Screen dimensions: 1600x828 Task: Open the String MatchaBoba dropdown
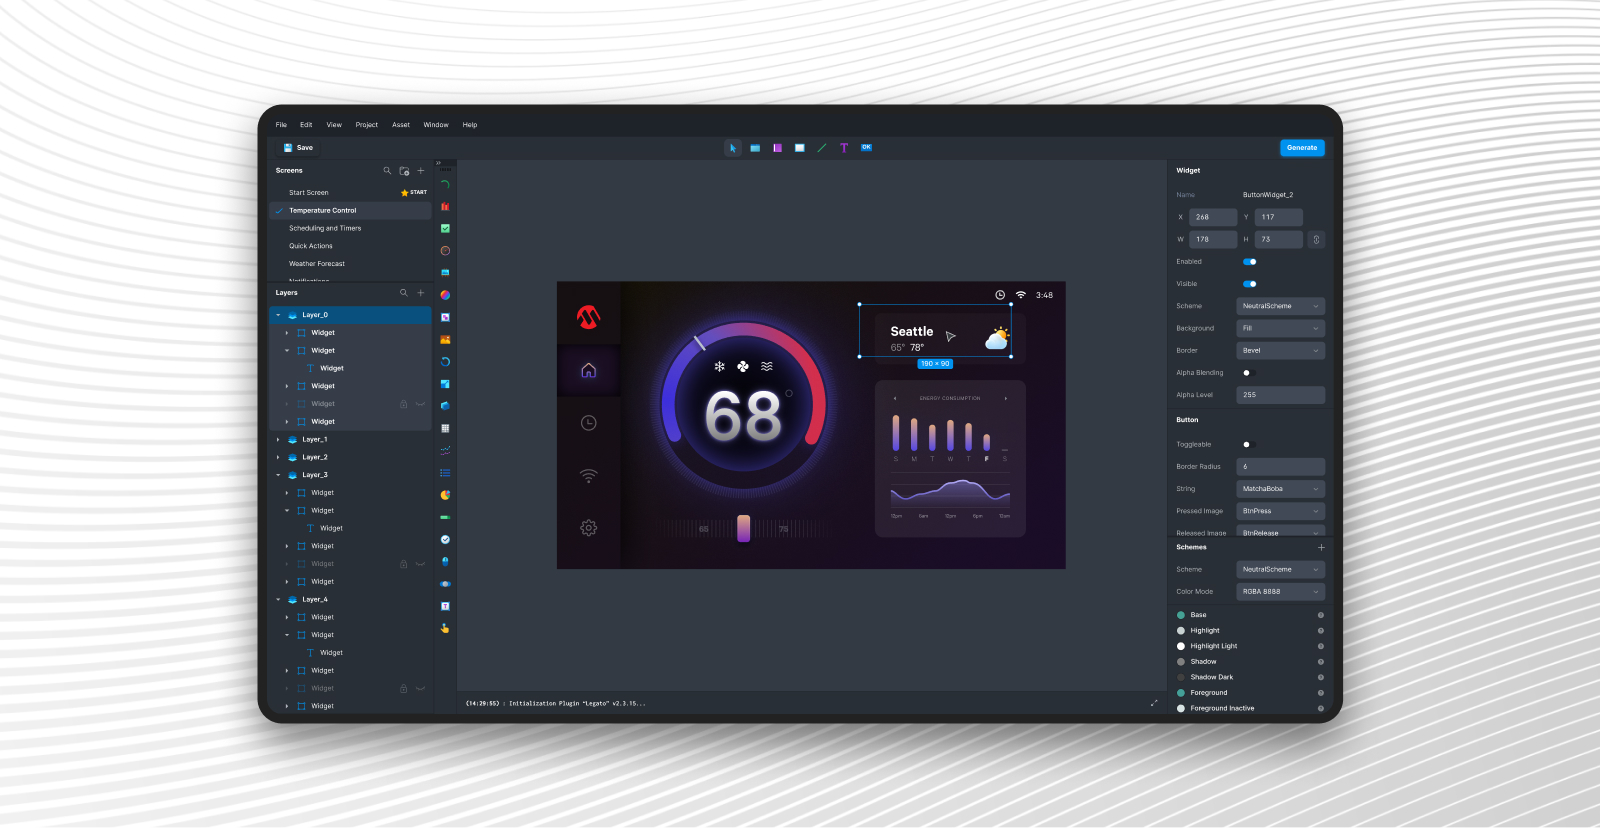click(1280, 489)
